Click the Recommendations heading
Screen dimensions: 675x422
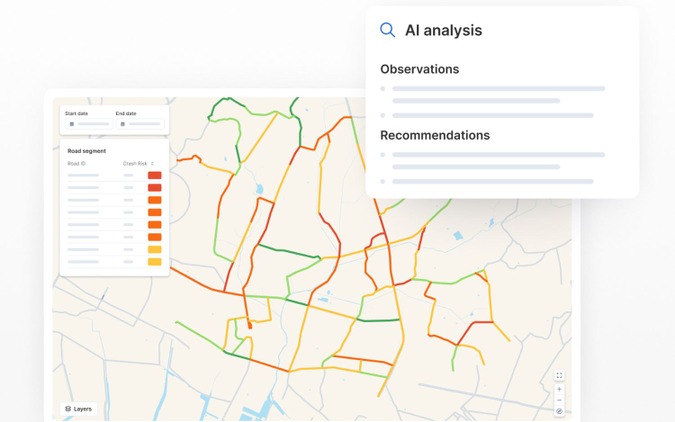(x=435, y=135)
